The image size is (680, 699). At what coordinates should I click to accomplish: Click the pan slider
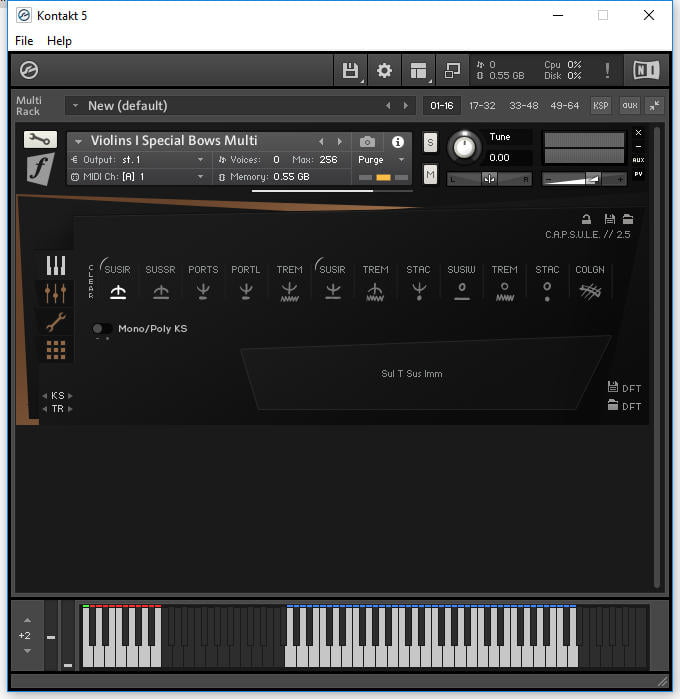[x=489, y=179]
